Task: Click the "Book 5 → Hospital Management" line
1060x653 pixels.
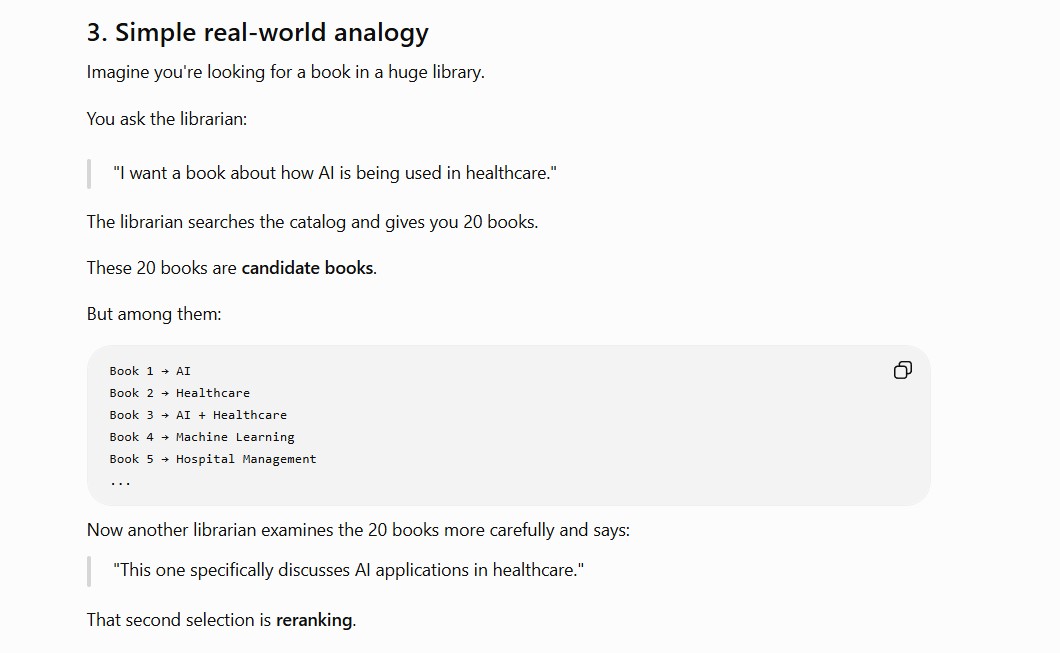Action: click(213, 459)
